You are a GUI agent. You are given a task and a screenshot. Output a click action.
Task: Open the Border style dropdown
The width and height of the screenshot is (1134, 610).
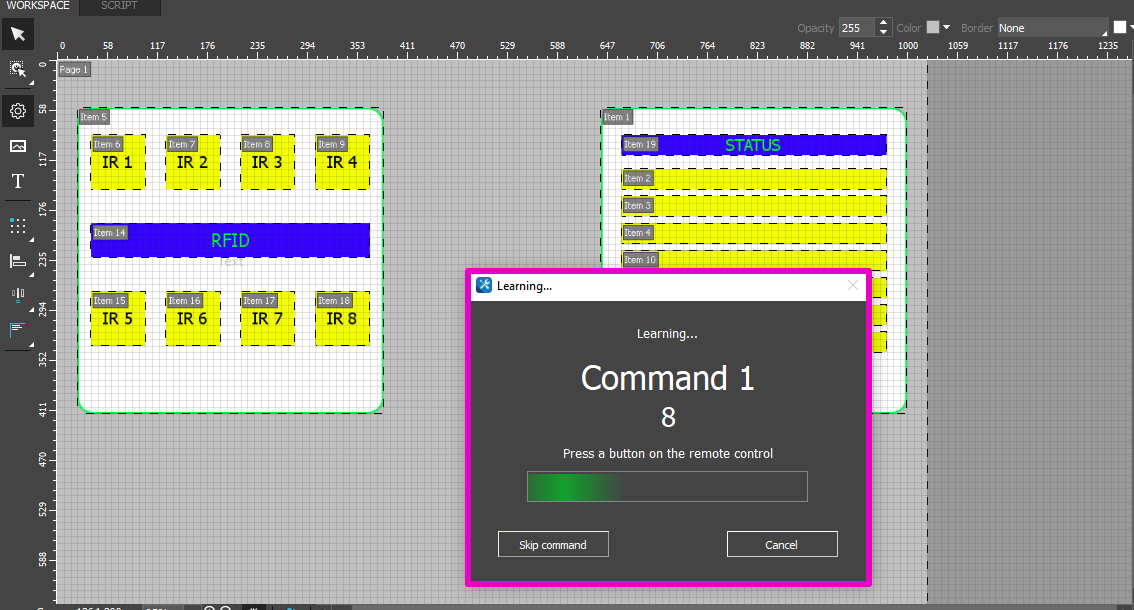(x=1052, y=28)
